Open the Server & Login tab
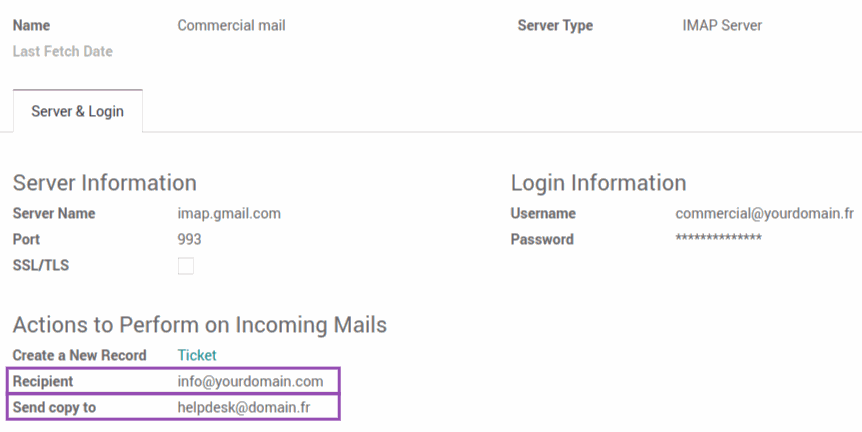 (78, 111)
